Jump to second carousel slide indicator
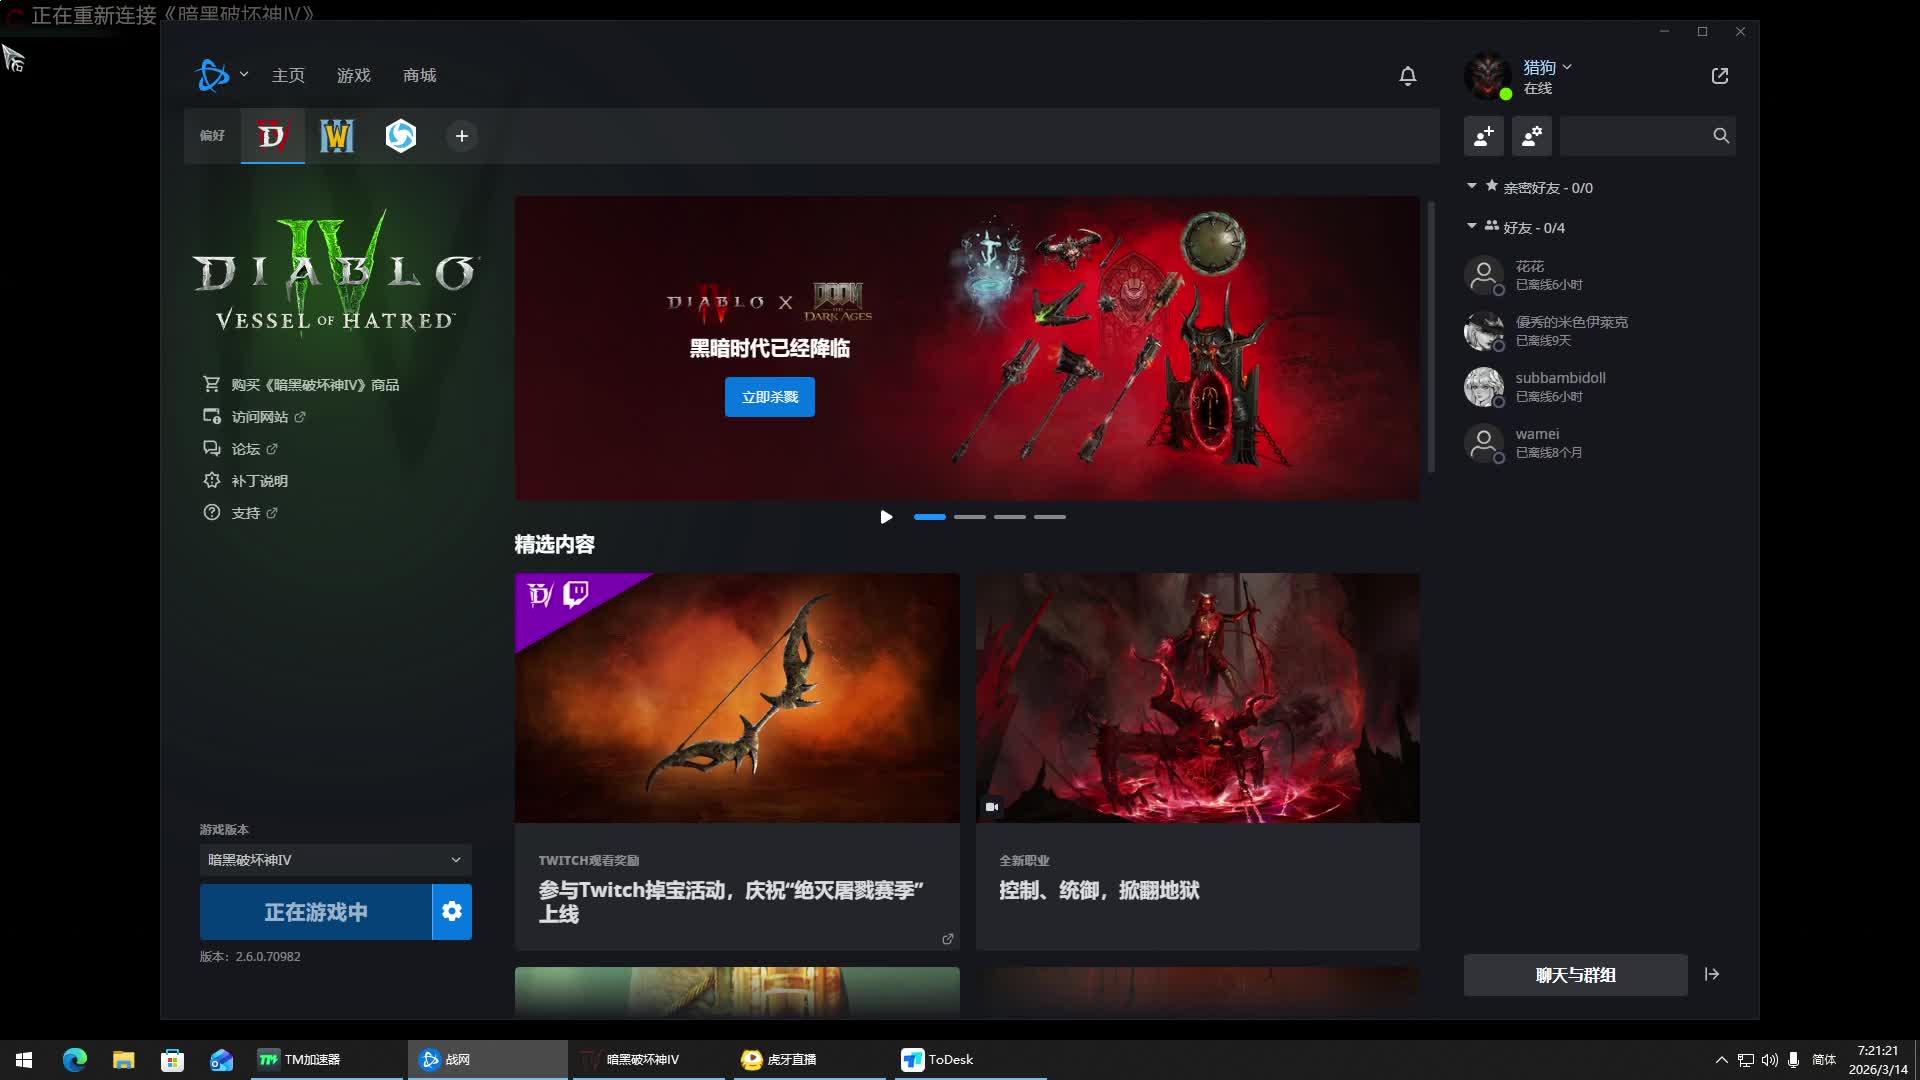 point(969,517)
